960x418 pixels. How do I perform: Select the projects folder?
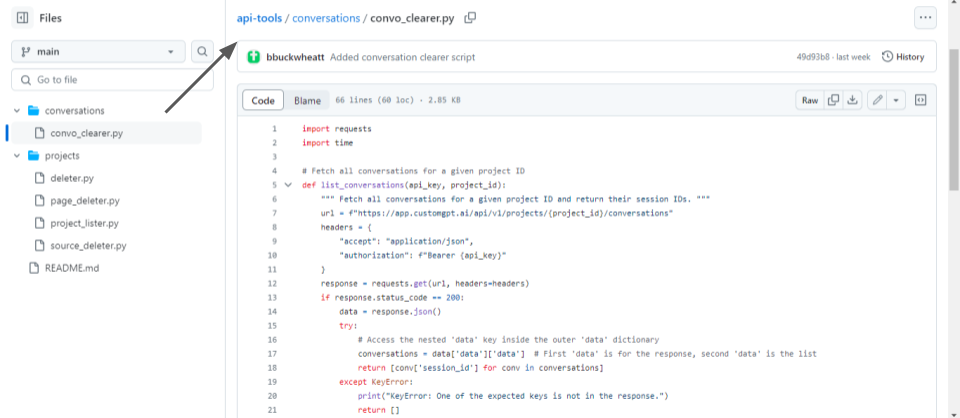(x=62, y=155)
